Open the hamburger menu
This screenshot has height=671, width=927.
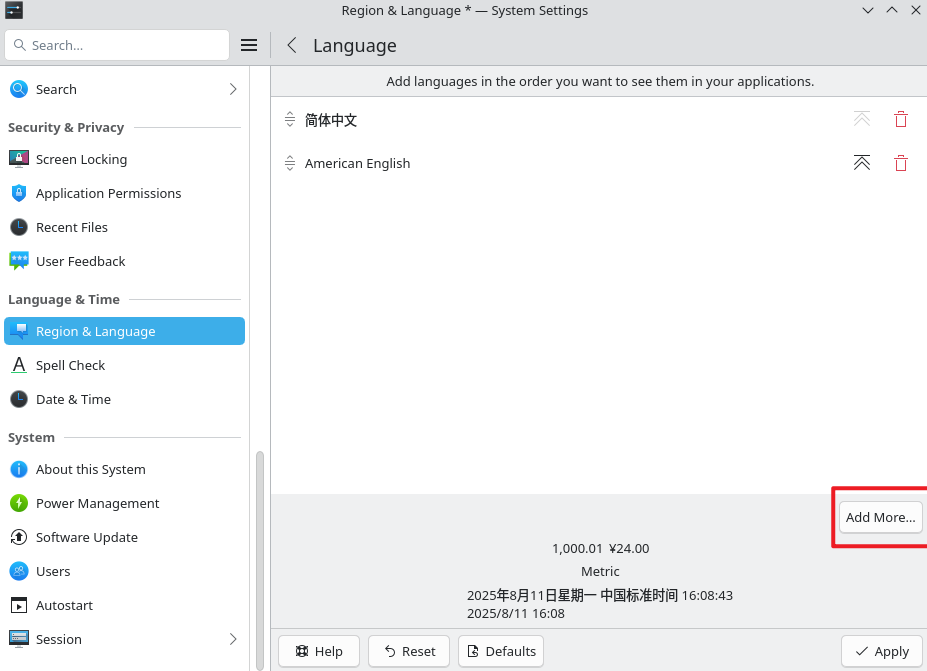(249, 46)
